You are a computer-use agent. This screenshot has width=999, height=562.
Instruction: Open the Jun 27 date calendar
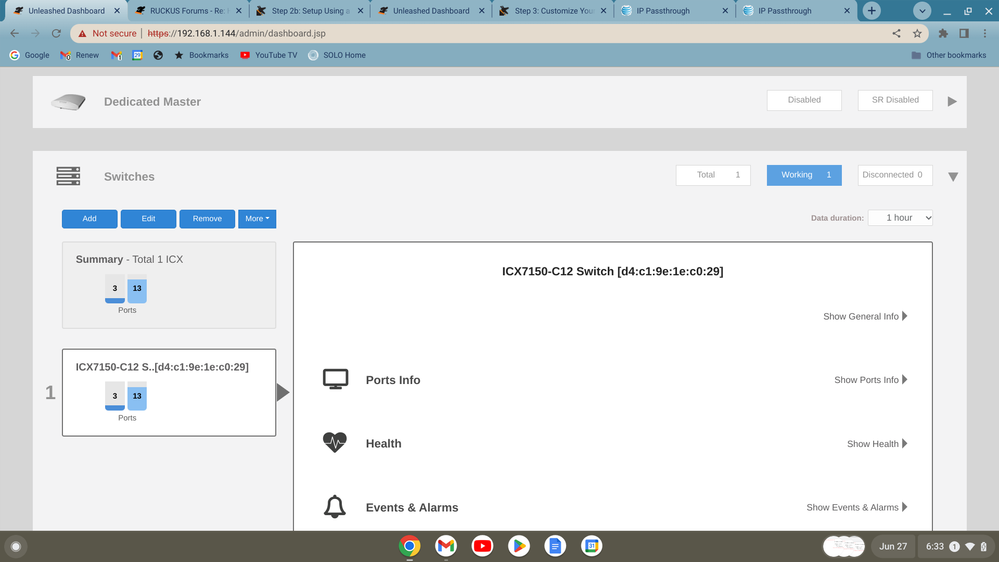click(x=893, y=546)
